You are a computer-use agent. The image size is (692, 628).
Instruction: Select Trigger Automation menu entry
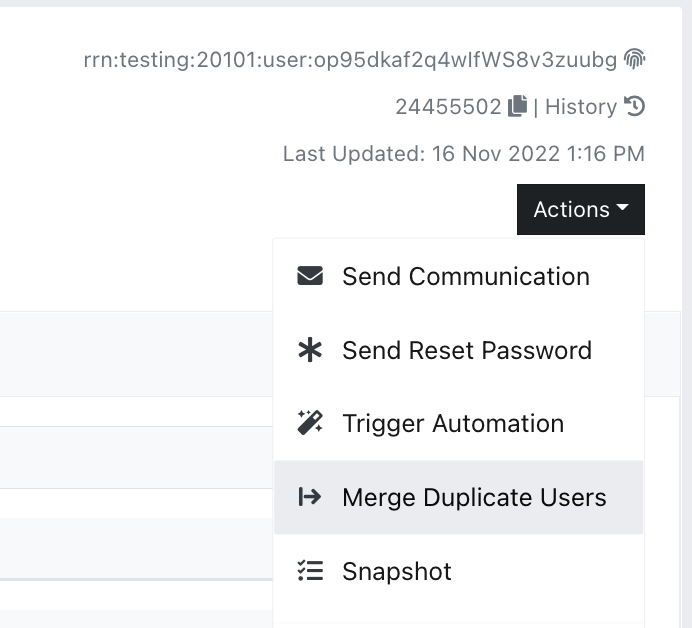click(x=459, y=424)
